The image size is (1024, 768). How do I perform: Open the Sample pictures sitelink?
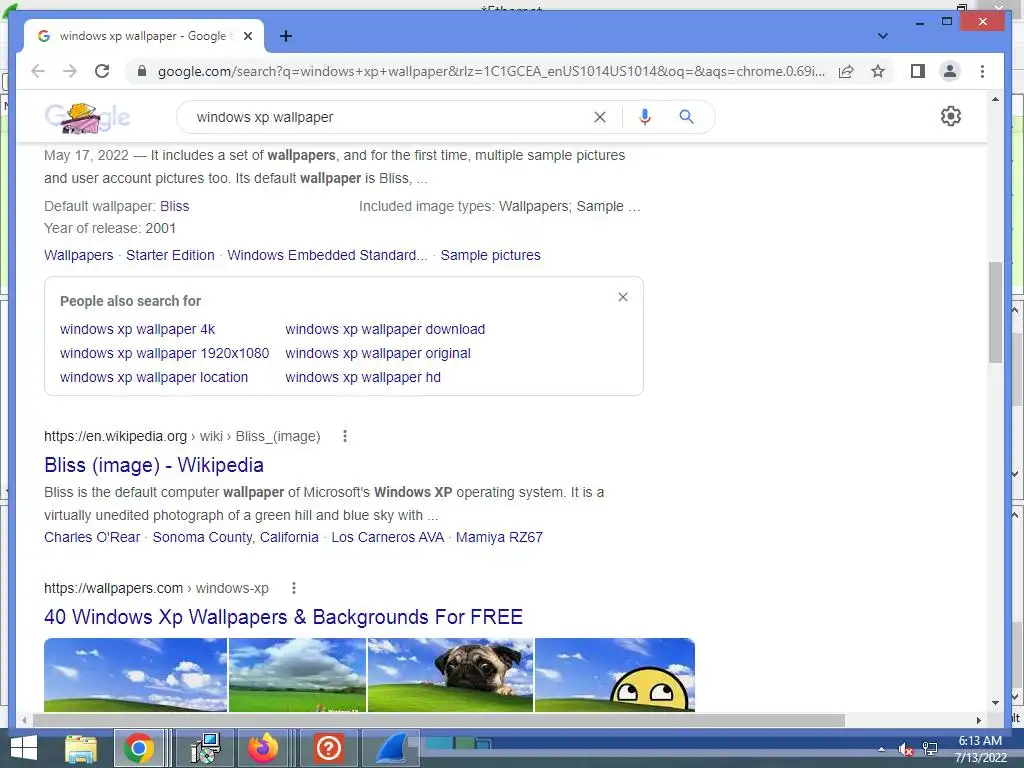[x=490, y=255]
